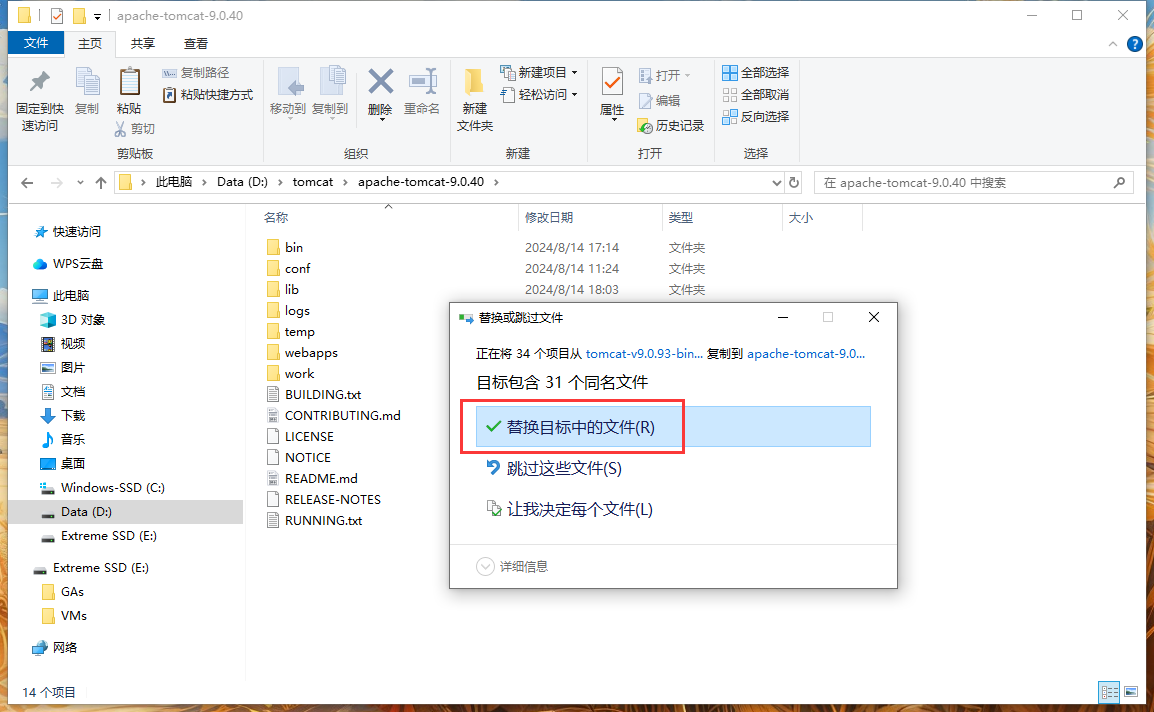Click Select all (全部选择)
Image resolution: width=1154 pixels, height=712 pixels.
pyautogui.click(x=756, y=72)
